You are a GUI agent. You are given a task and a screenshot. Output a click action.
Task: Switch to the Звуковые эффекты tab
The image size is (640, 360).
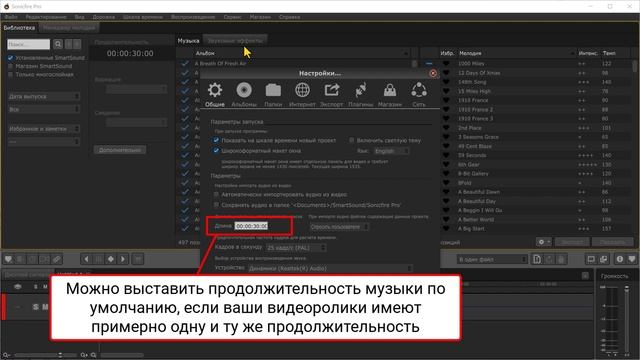(x=235, y=41)
